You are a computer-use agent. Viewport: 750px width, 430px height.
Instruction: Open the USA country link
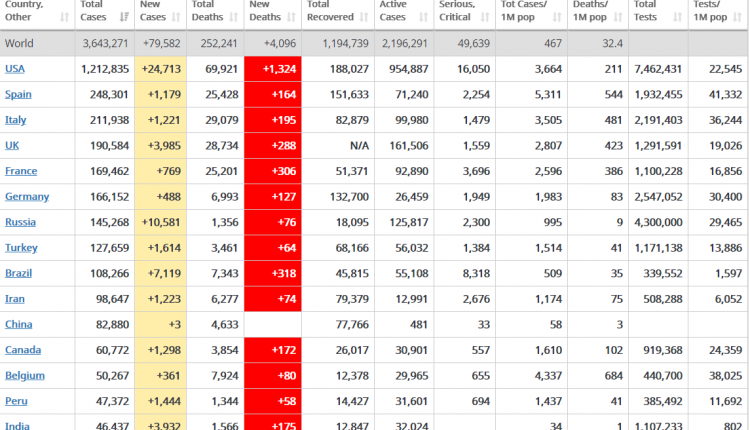point(15,69)
